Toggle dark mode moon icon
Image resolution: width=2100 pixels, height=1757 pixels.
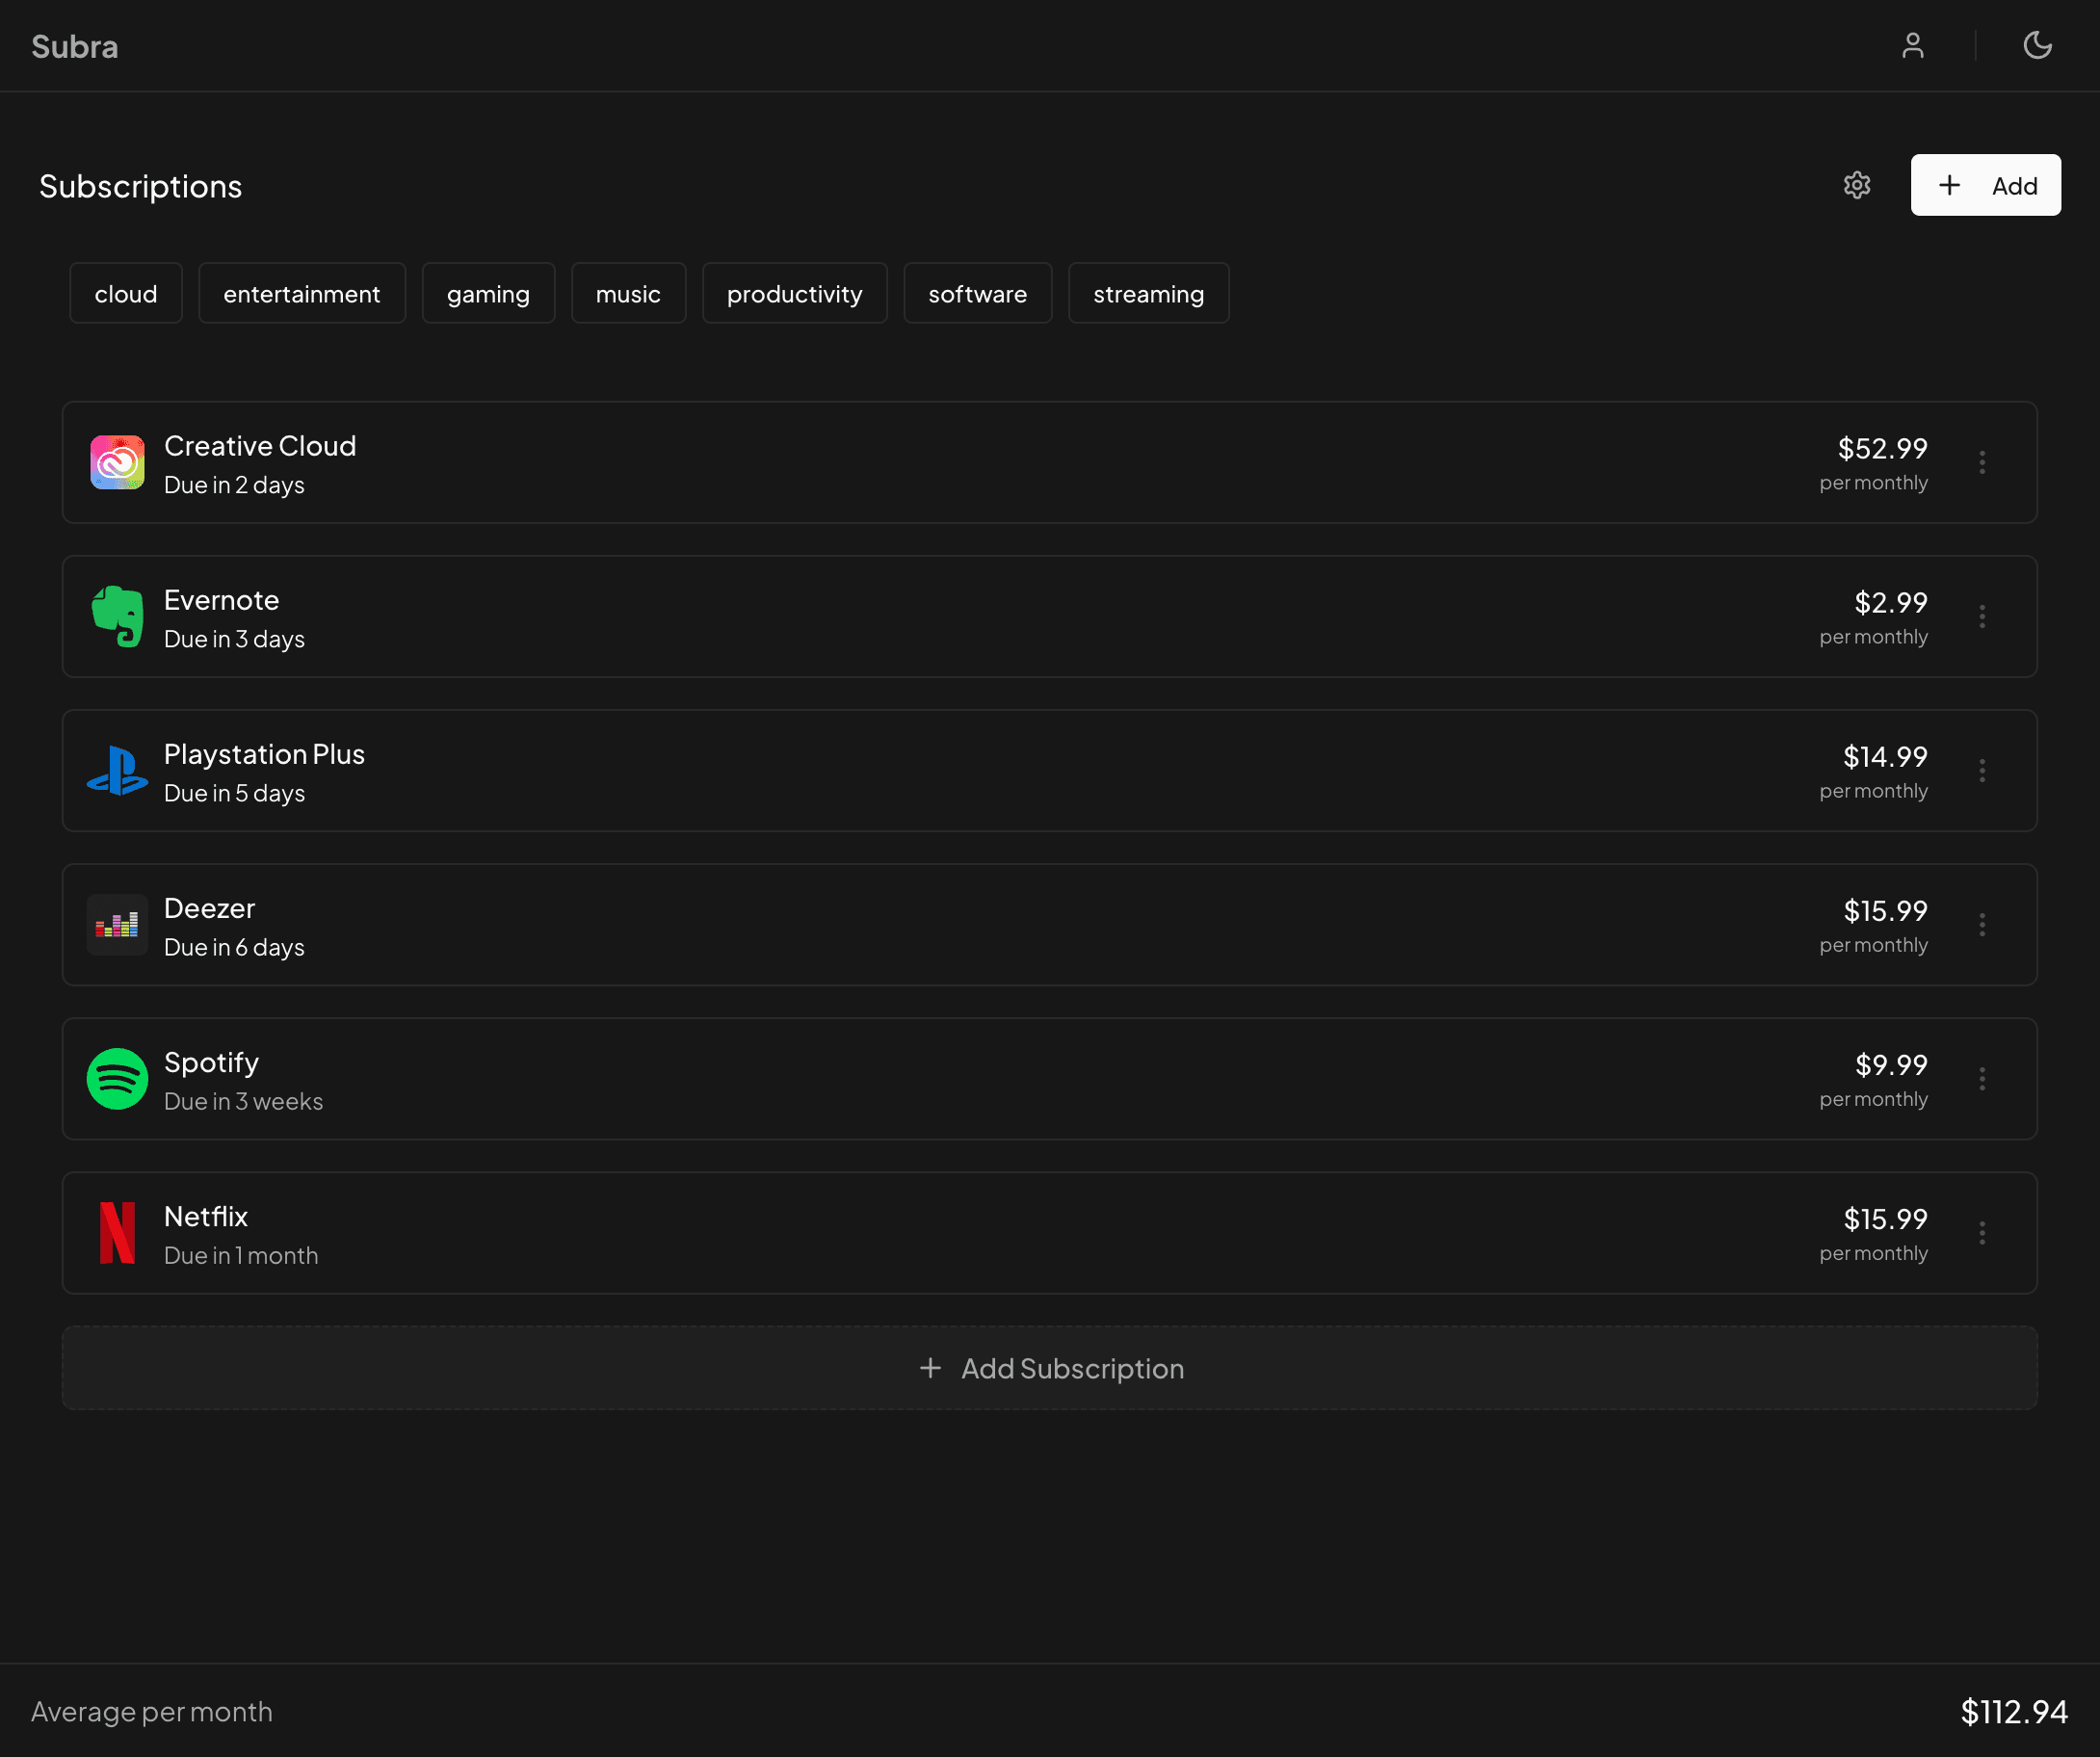[2037, 46]
